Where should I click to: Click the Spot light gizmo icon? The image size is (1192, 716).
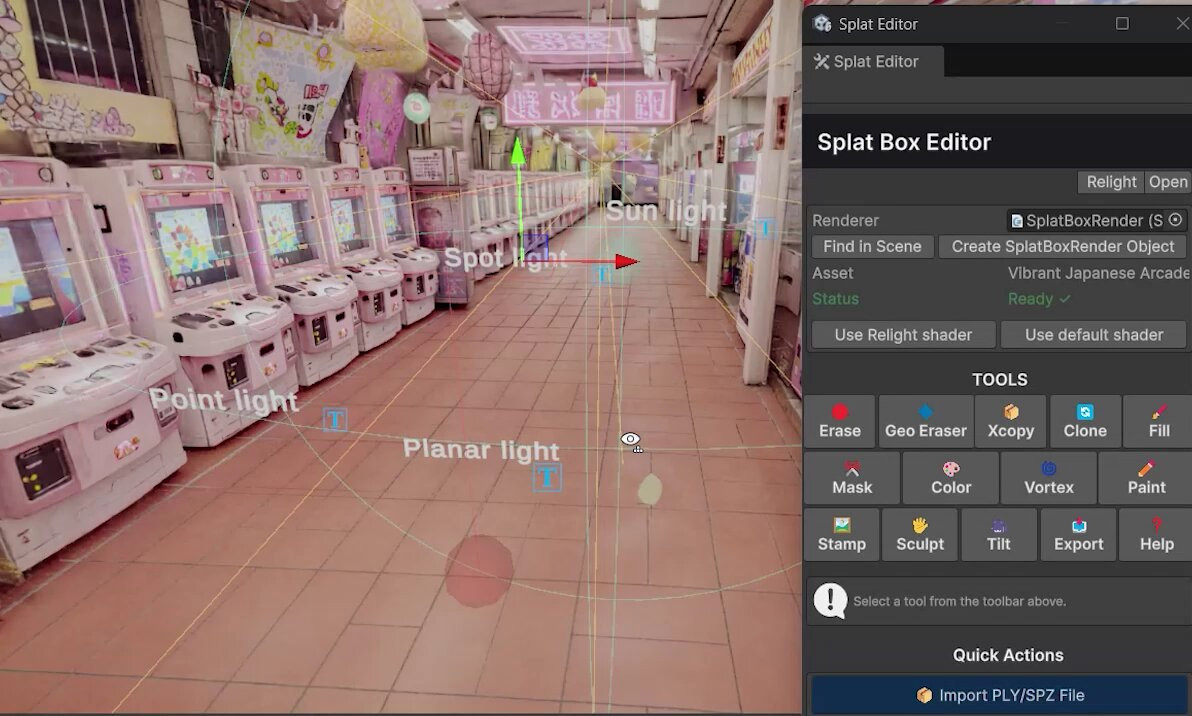pyautogui.click(x=603, y=275)
